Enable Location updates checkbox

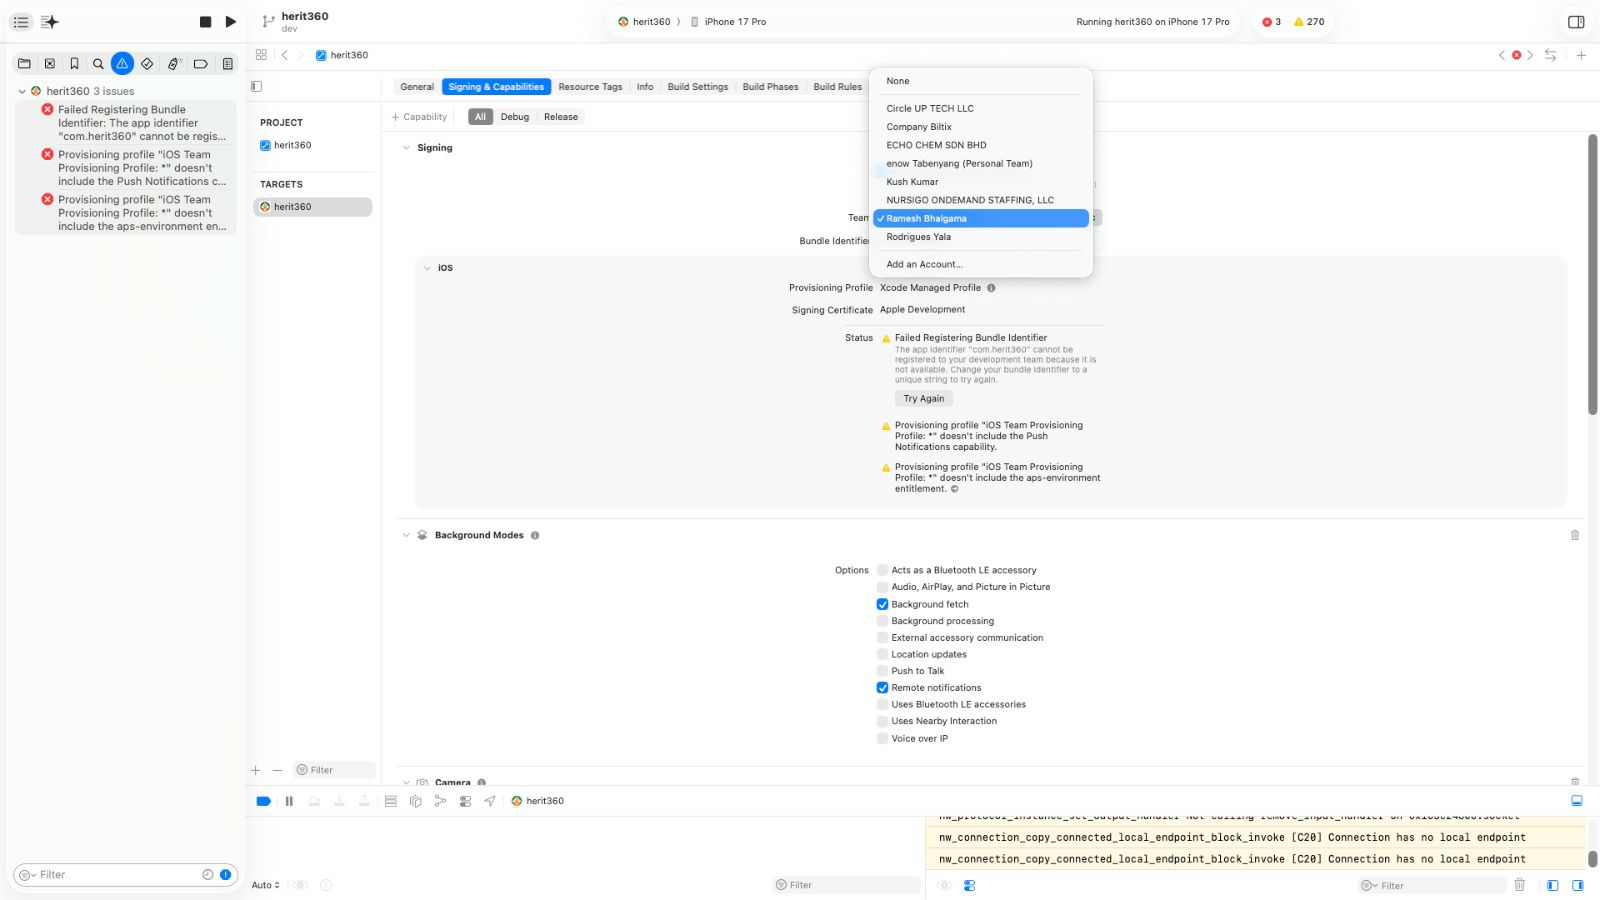pos(882,654)
